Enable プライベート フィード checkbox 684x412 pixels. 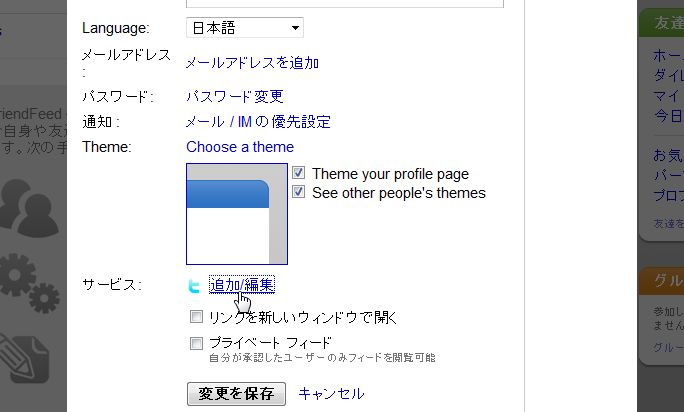coord(196,343)
